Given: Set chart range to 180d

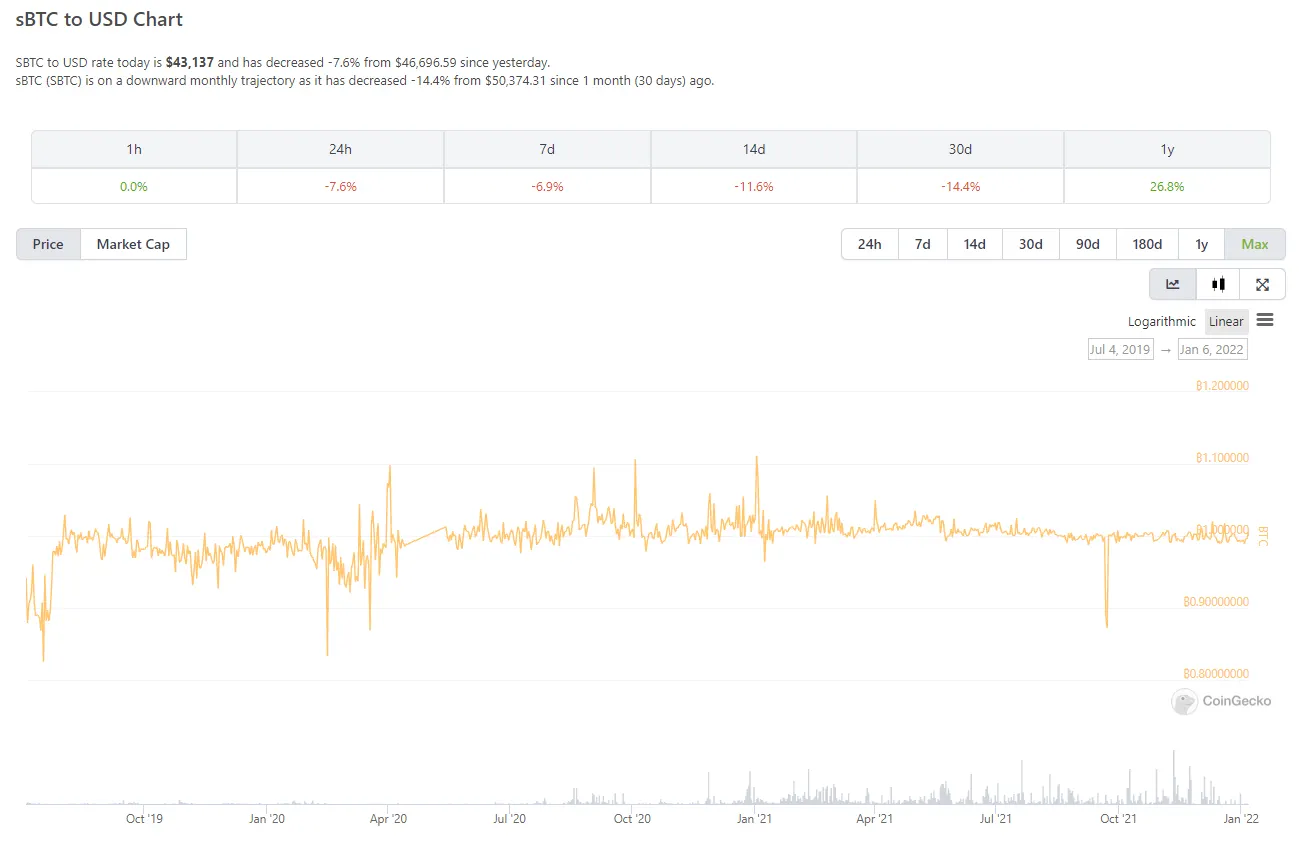Looking at the screenshot, I should pyautogui.click(x=1147, y=244).
